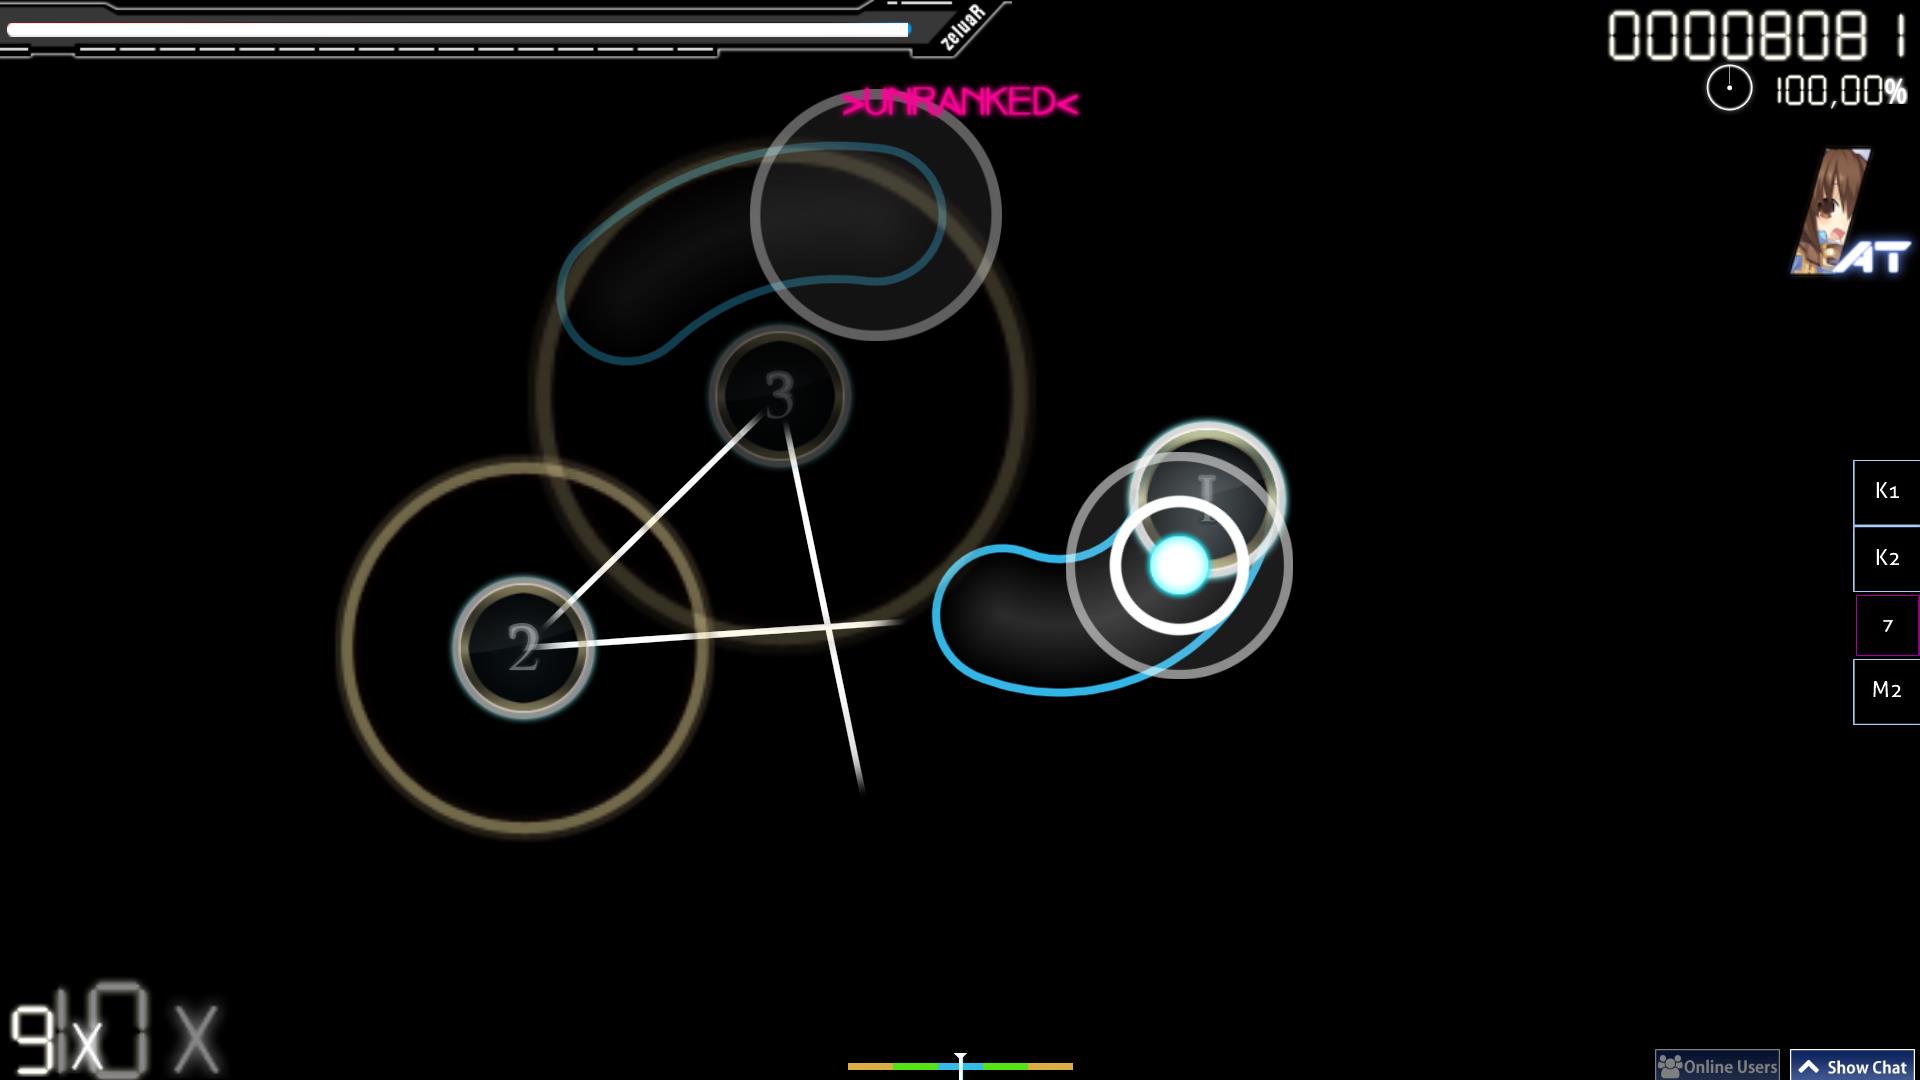Click the gray follow circle on the upper slider

click(x=875, y=215)
